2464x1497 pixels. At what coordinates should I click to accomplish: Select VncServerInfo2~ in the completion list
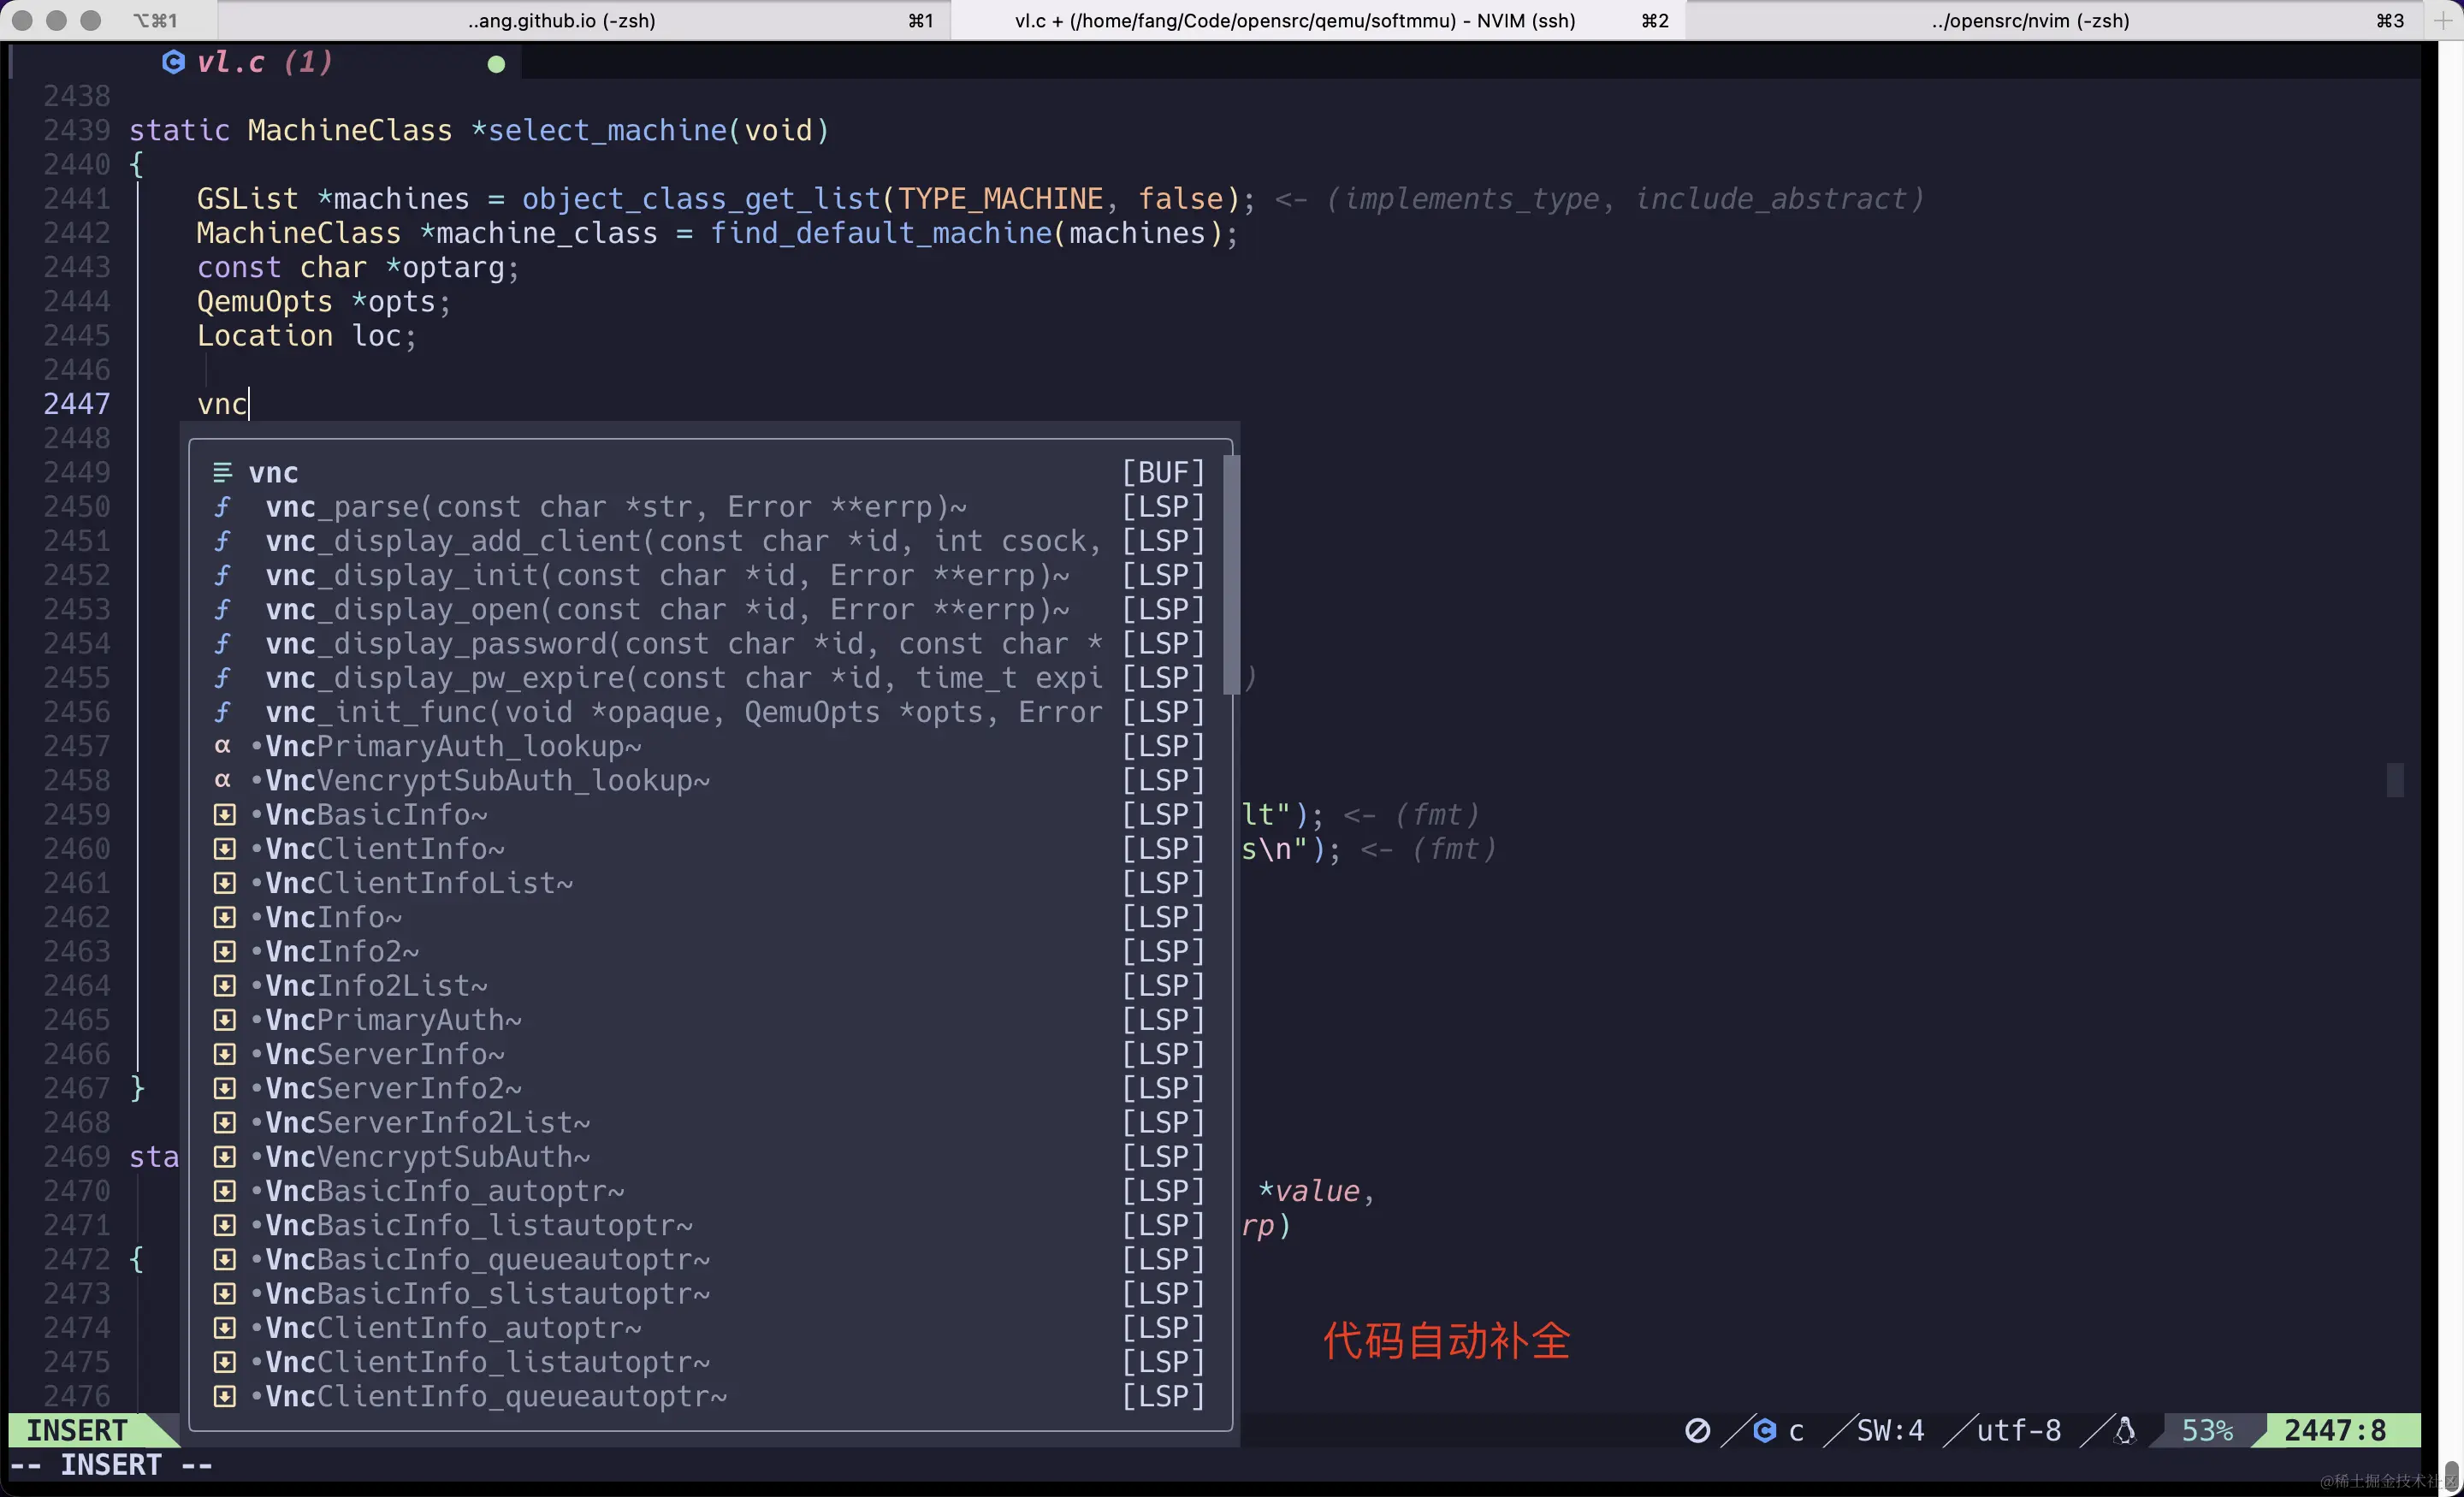(x=390, y=1088)
